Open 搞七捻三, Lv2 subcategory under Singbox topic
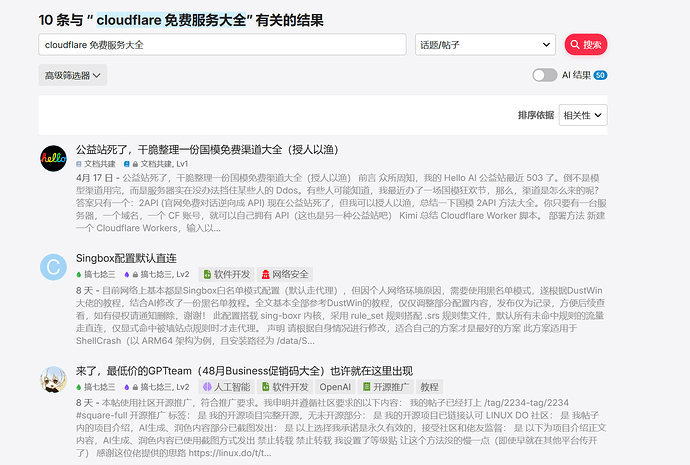Screen dimensions: 690x465 pos(156,275)
